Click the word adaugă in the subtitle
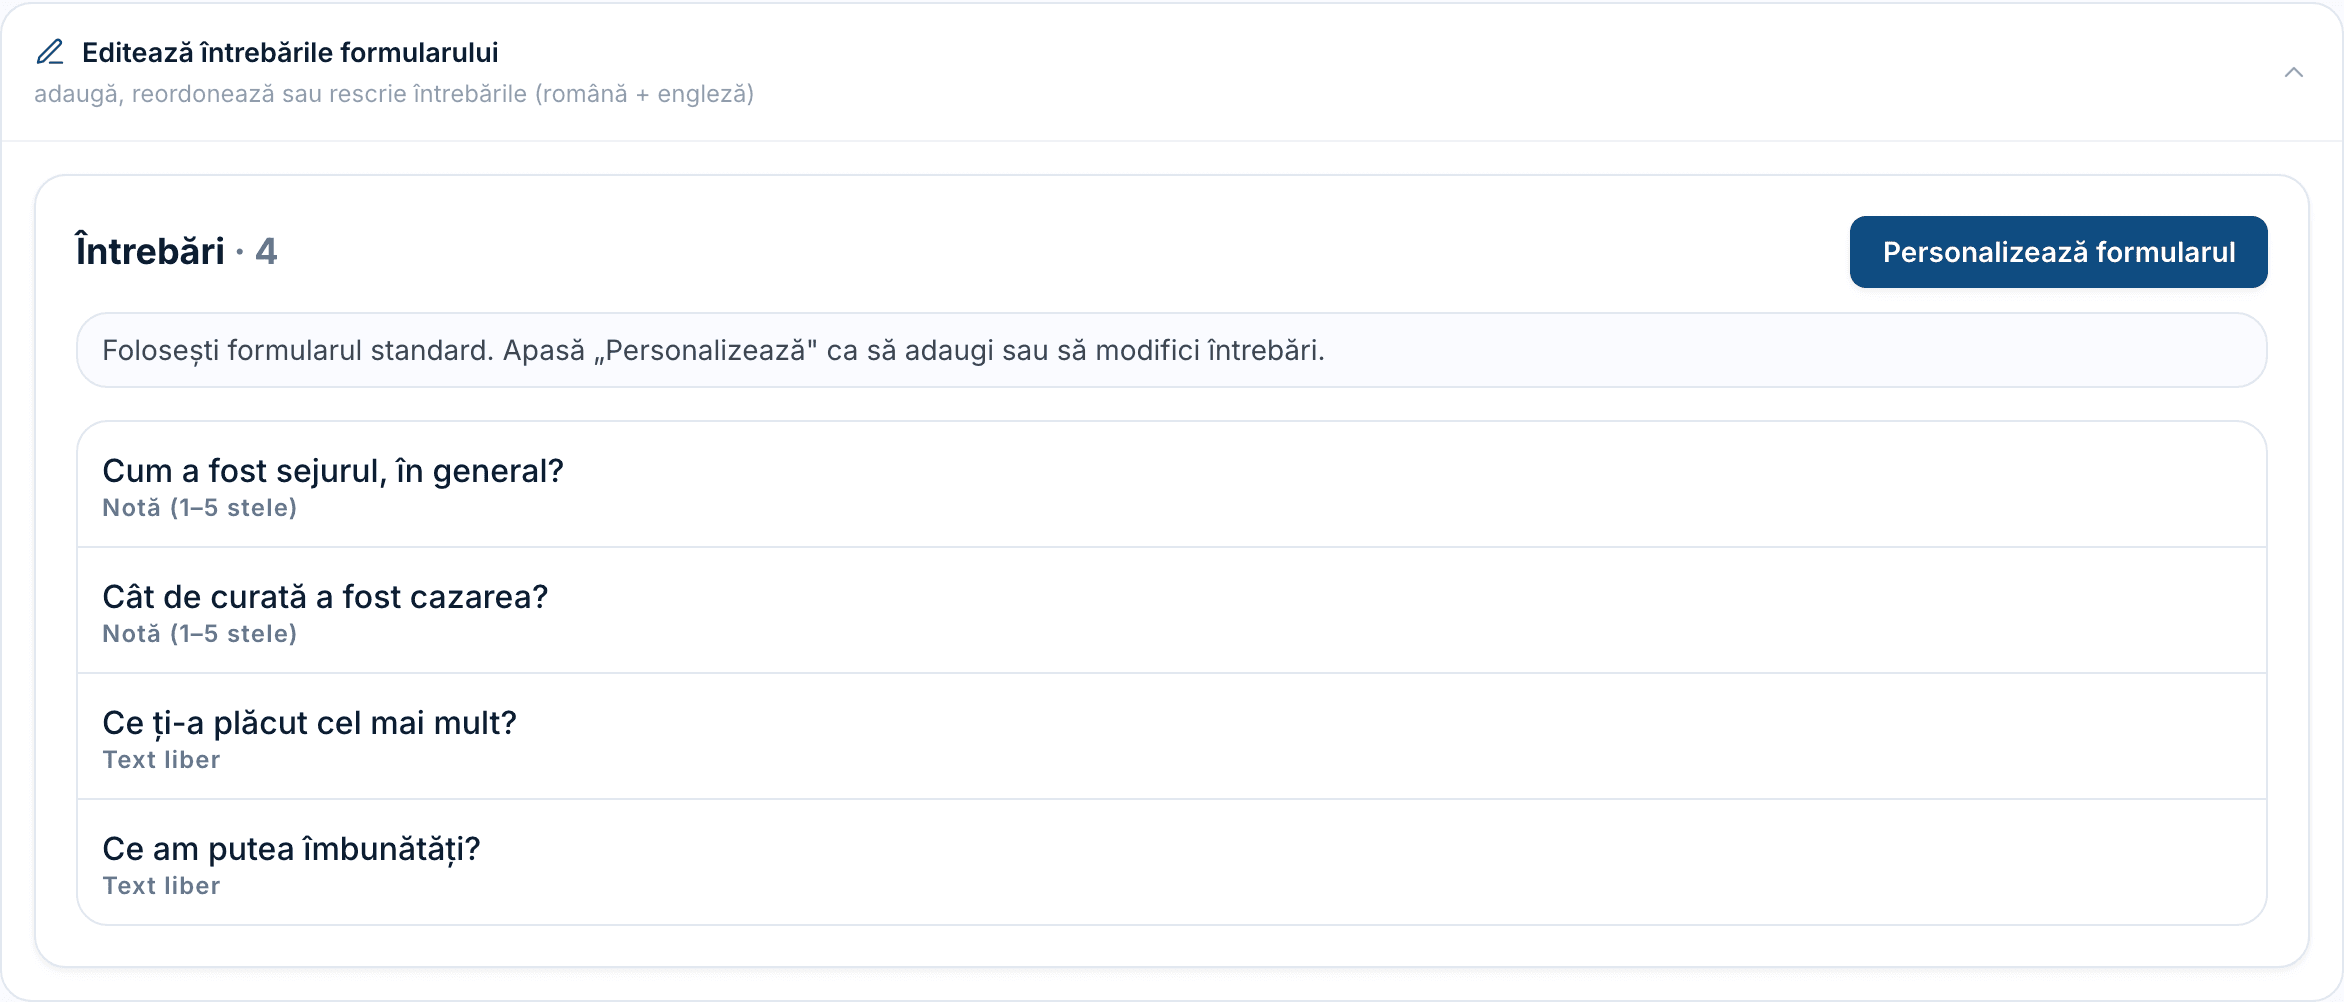This screenshot has width=2344, height=1002. click(x=77, y=94)
